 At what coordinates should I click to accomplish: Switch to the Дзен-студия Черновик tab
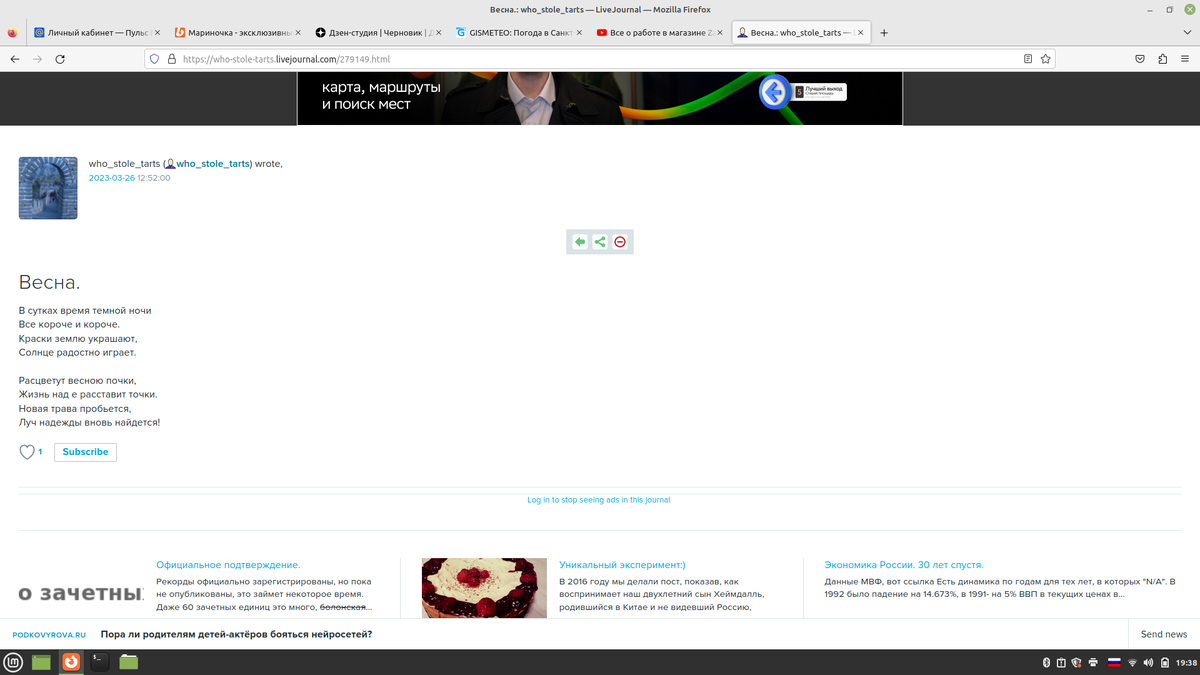point(378,33)
